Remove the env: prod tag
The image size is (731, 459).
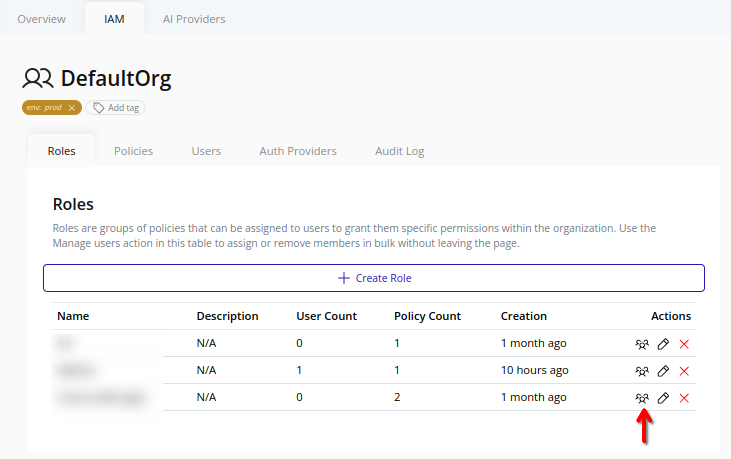72,108
